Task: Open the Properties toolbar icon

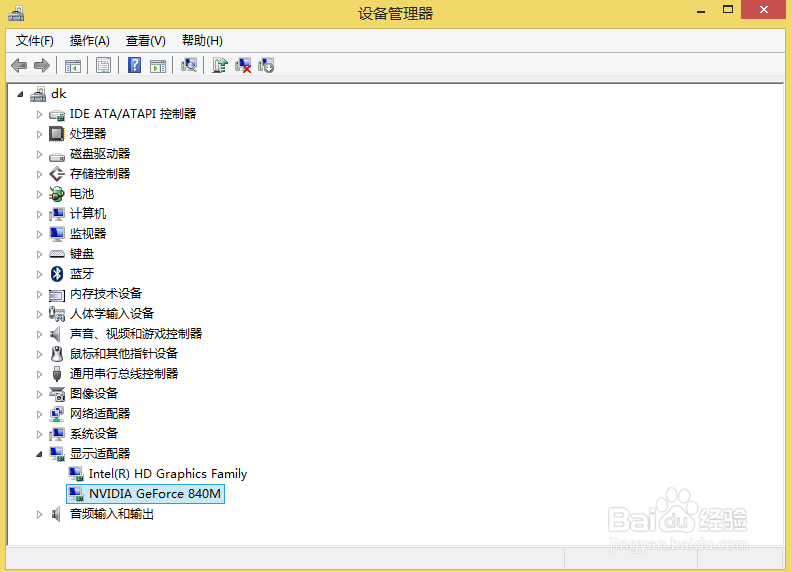Action: (x=104, y=66)
